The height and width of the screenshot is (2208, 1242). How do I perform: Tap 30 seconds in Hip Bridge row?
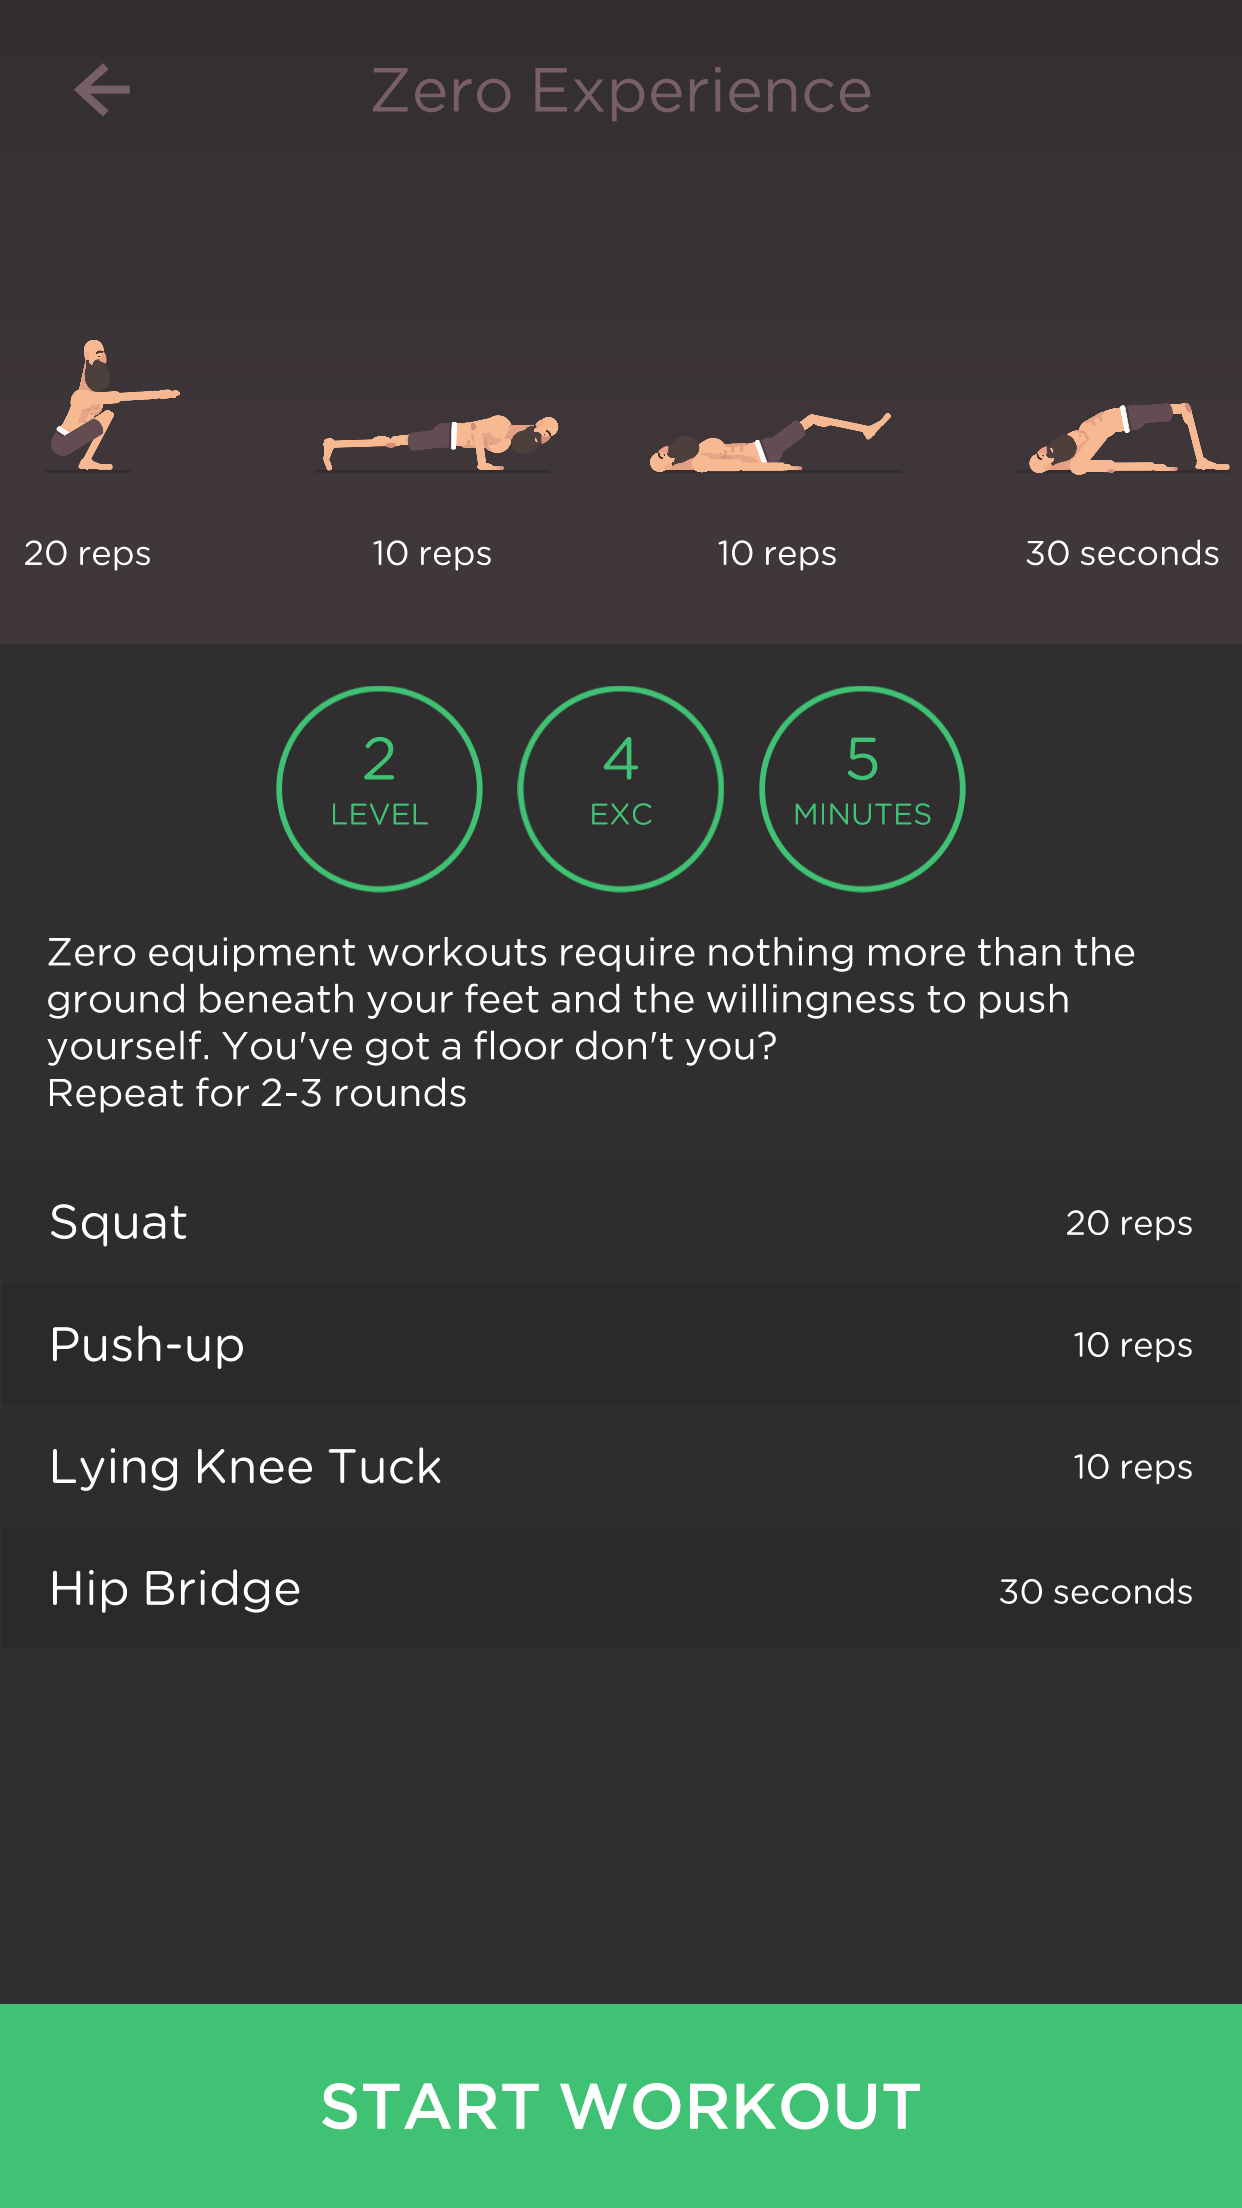1096,1591
